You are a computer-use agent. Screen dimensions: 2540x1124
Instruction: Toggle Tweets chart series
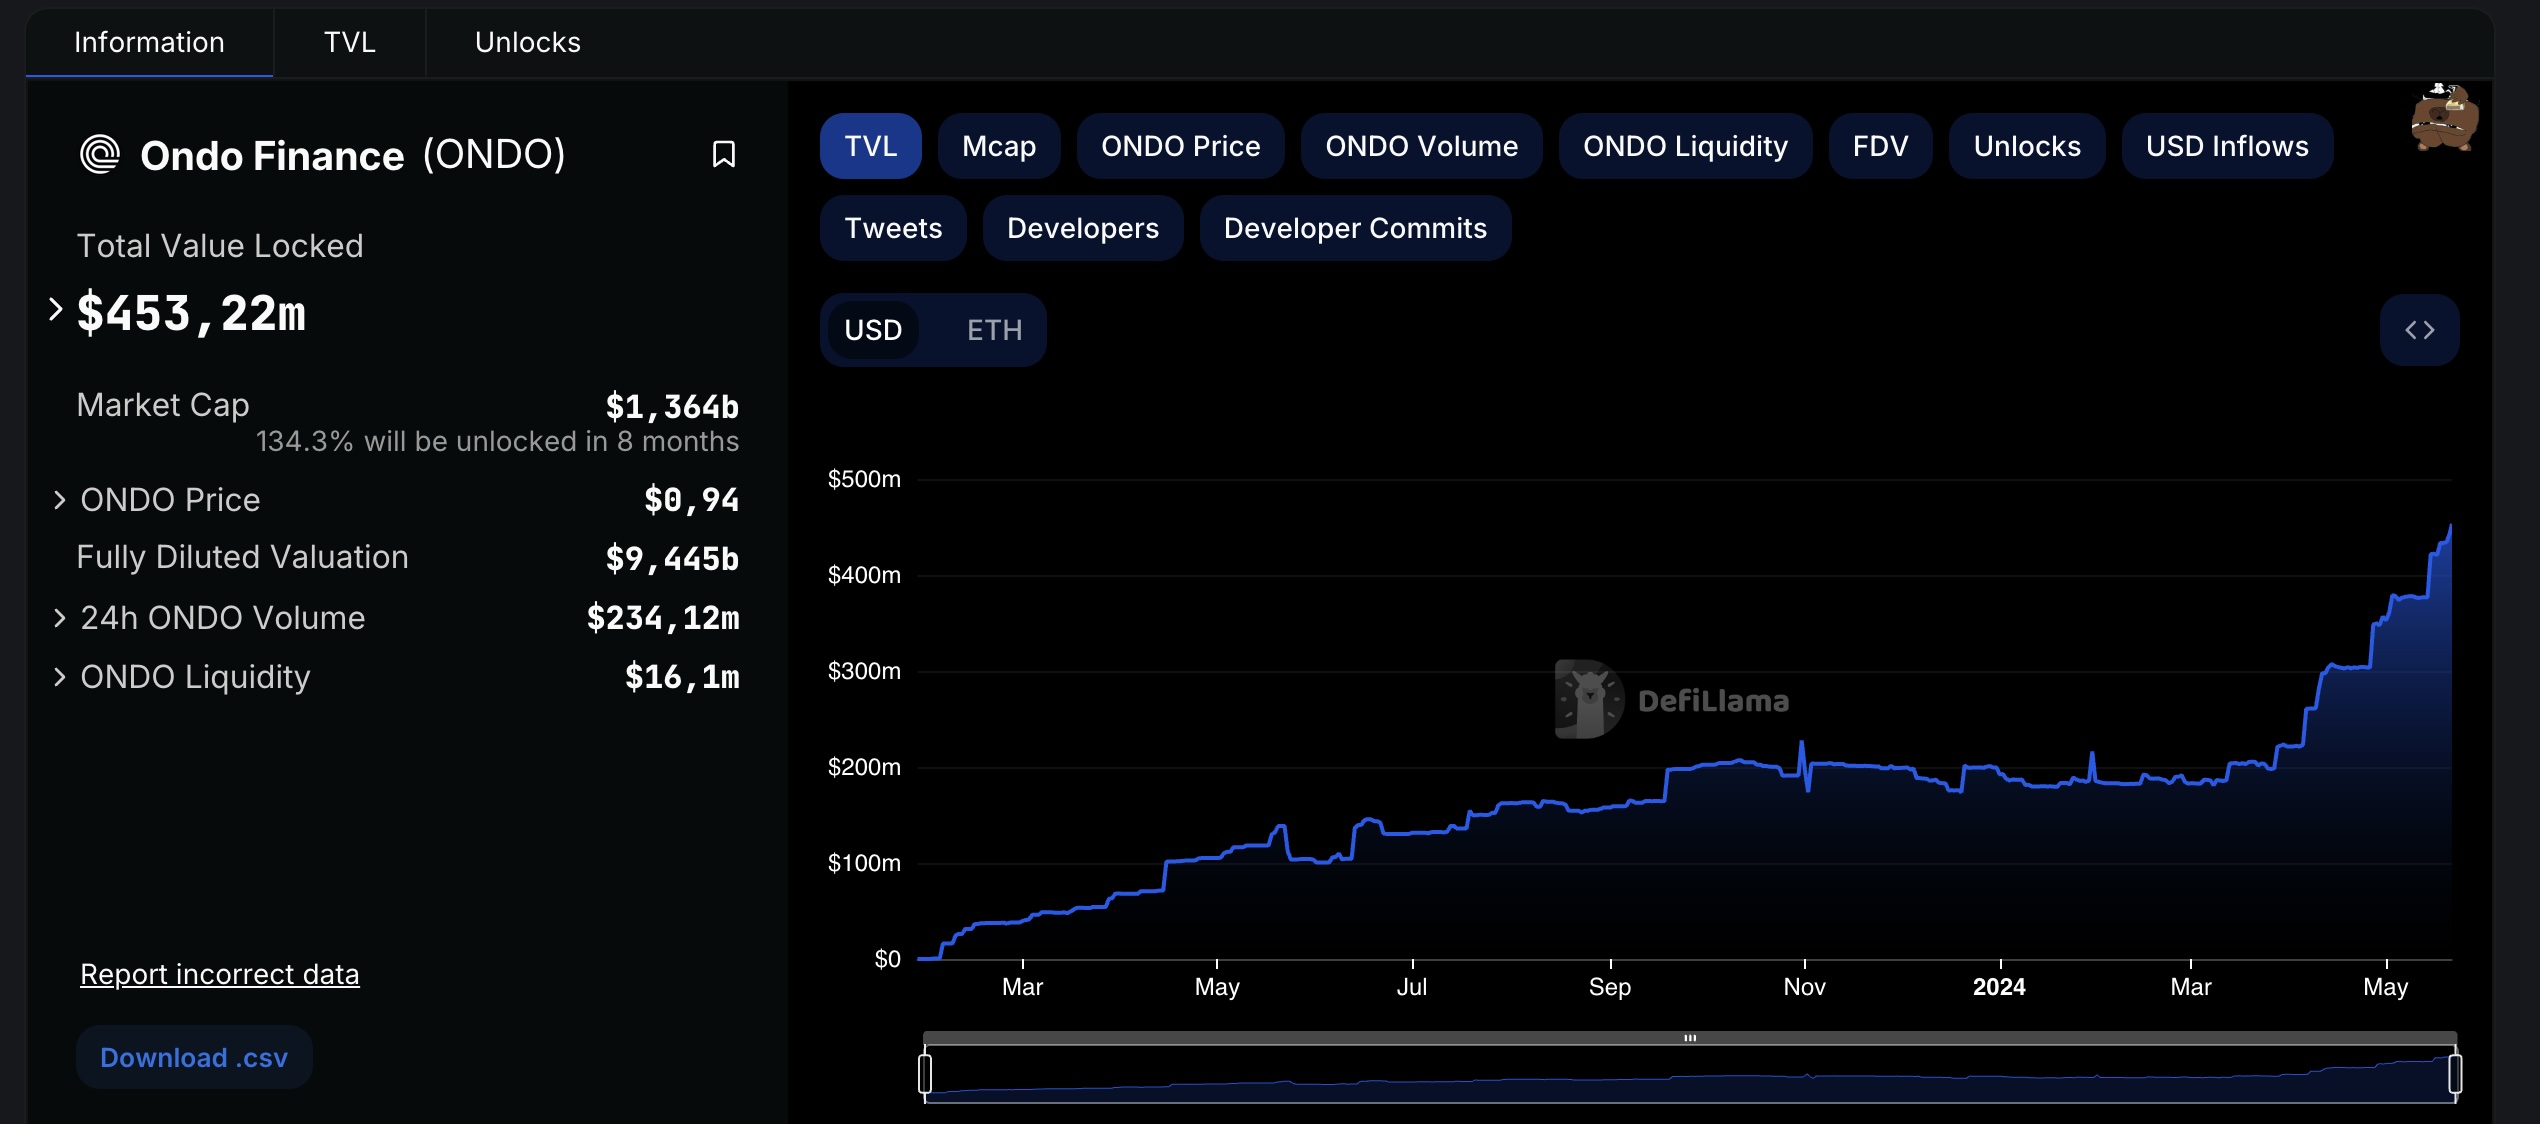point(893,228)
